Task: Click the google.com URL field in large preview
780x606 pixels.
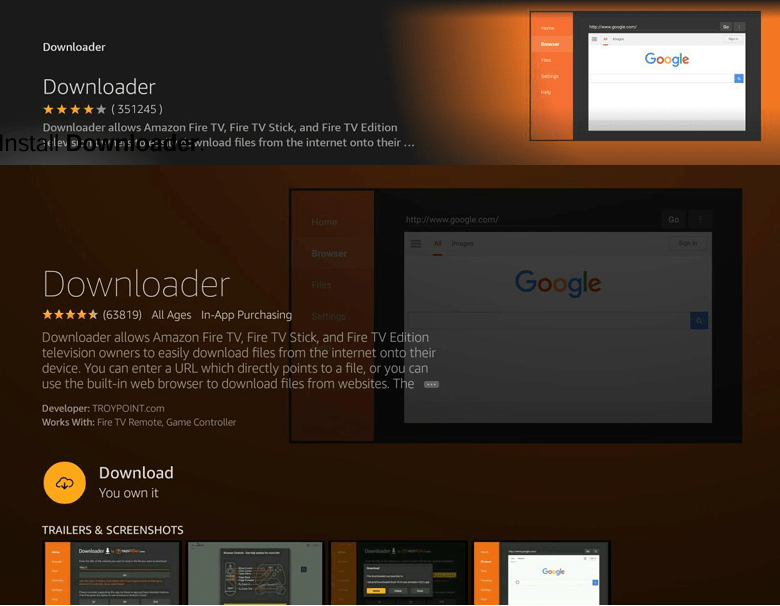Action: click(530, 219)
